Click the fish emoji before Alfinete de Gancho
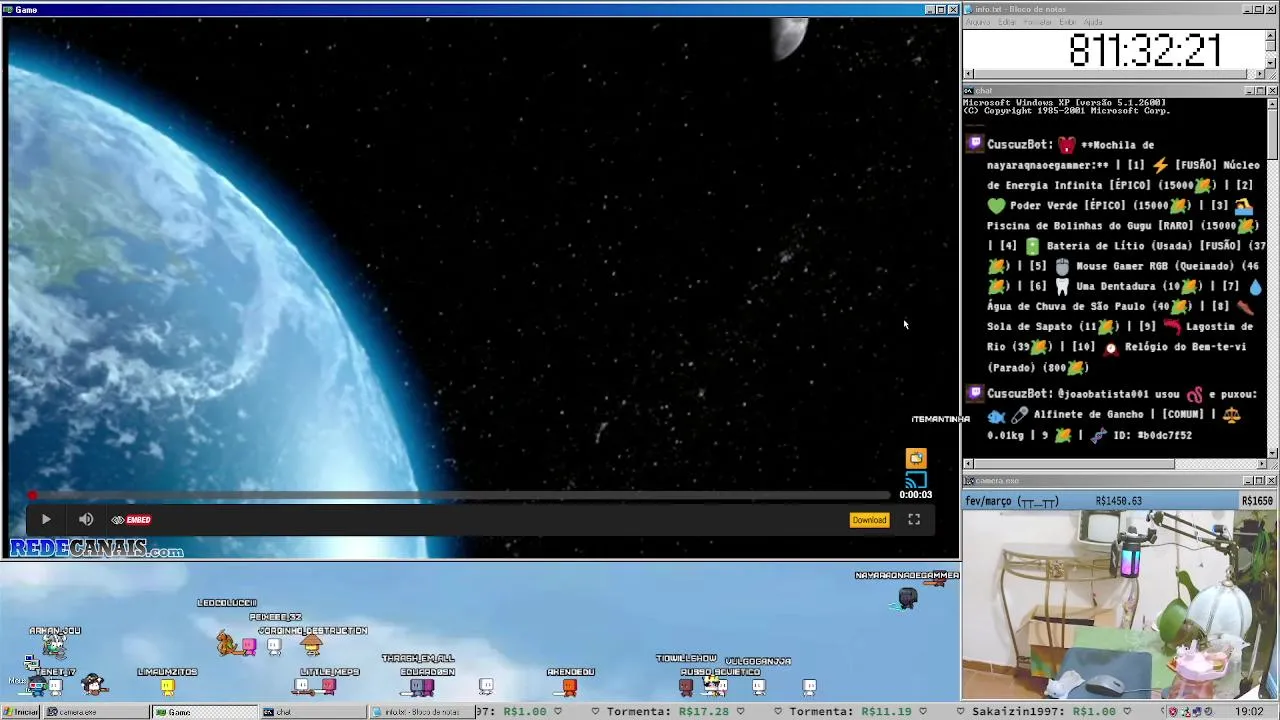Screen dimensions: 1280x720 click(996, 415)
